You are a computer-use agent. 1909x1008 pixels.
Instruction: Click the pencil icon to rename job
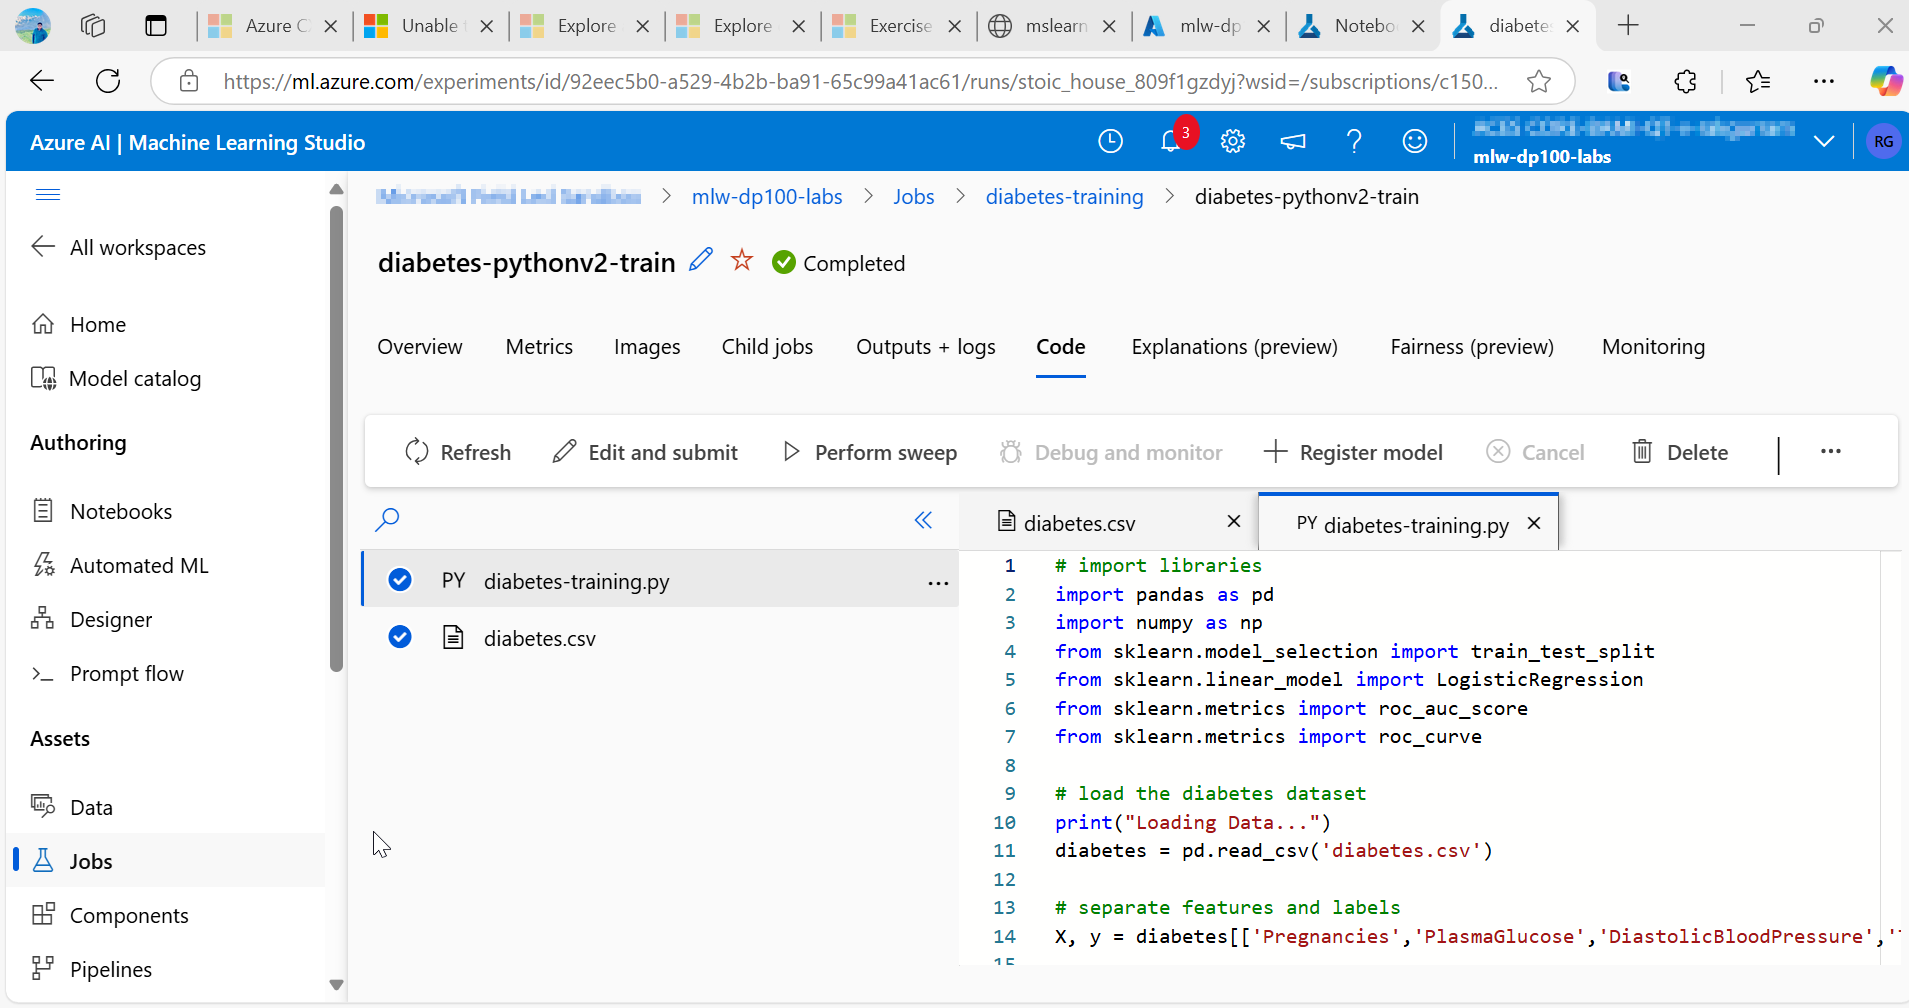[701, 260]
